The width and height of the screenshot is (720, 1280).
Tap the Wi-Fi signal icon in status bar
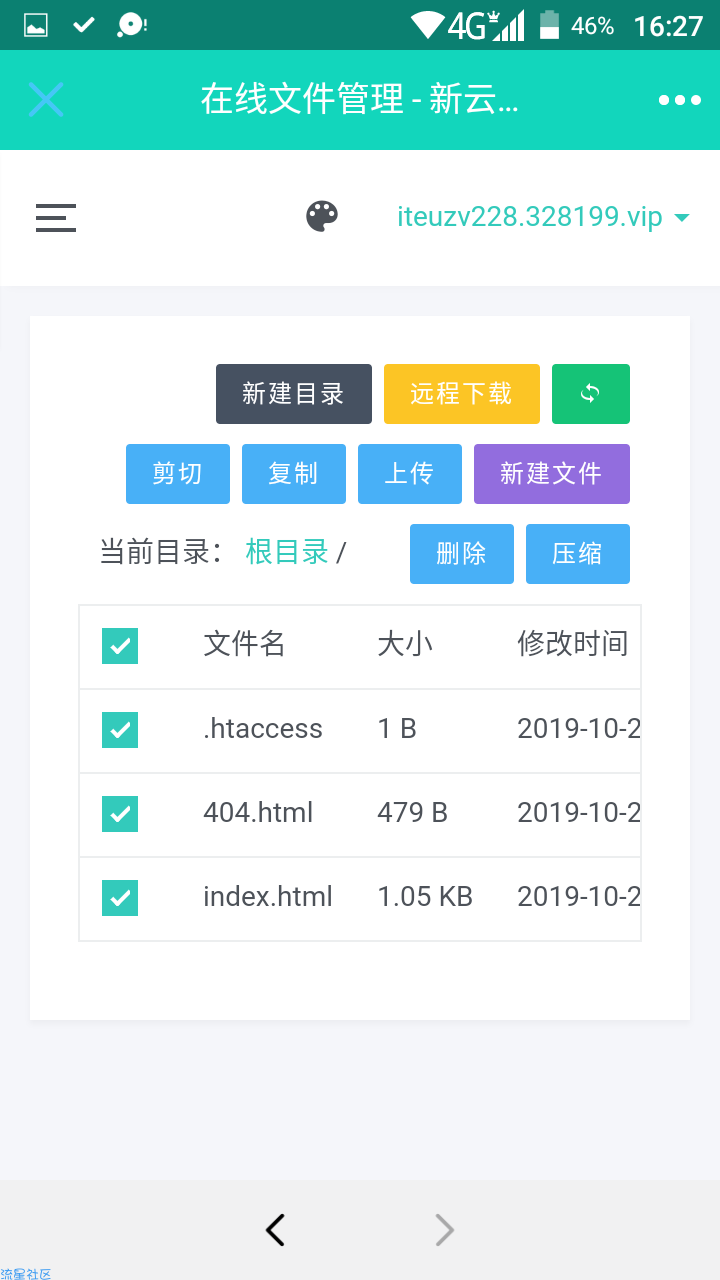point(428,25)
